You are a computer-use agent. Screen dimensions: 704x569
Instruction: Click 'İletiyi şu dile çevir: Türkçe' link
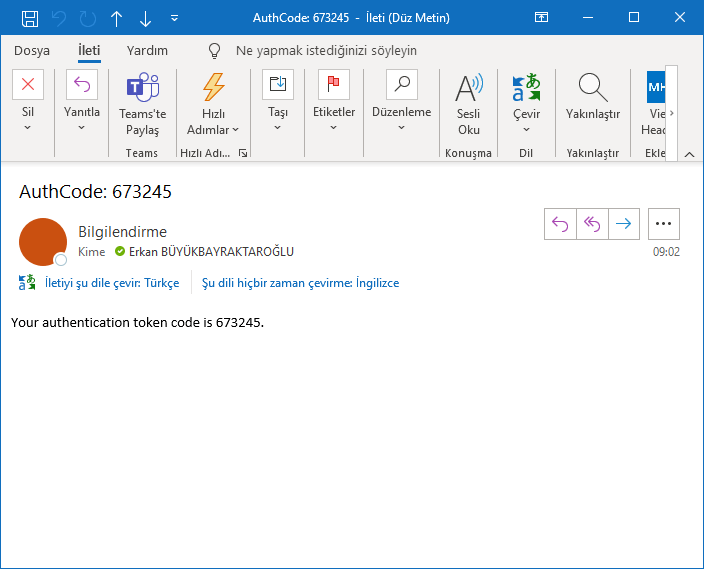(x=111, y=283)
